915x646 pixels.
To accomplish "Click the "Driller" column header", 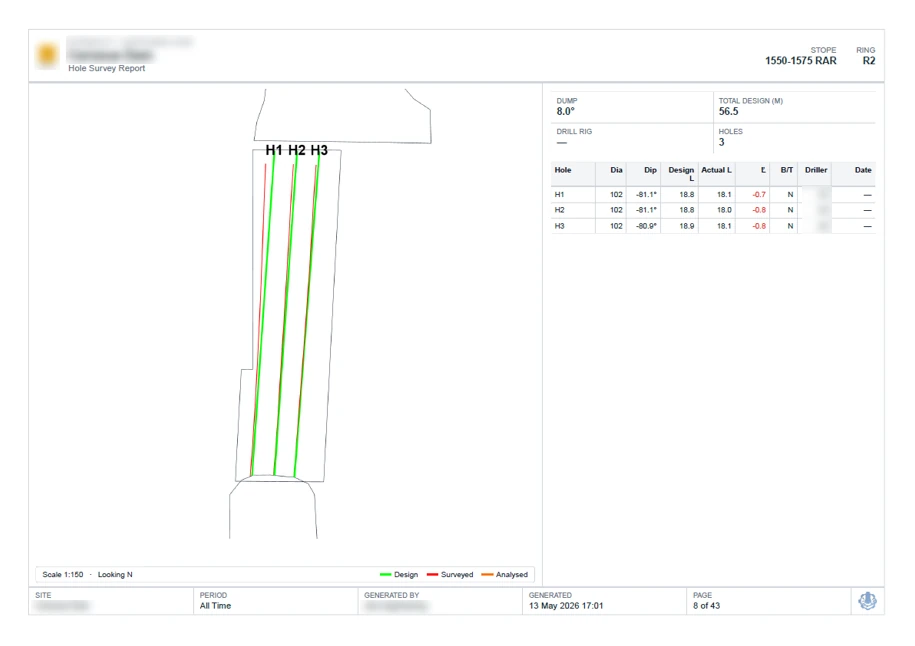I will [x=816, y=170].
